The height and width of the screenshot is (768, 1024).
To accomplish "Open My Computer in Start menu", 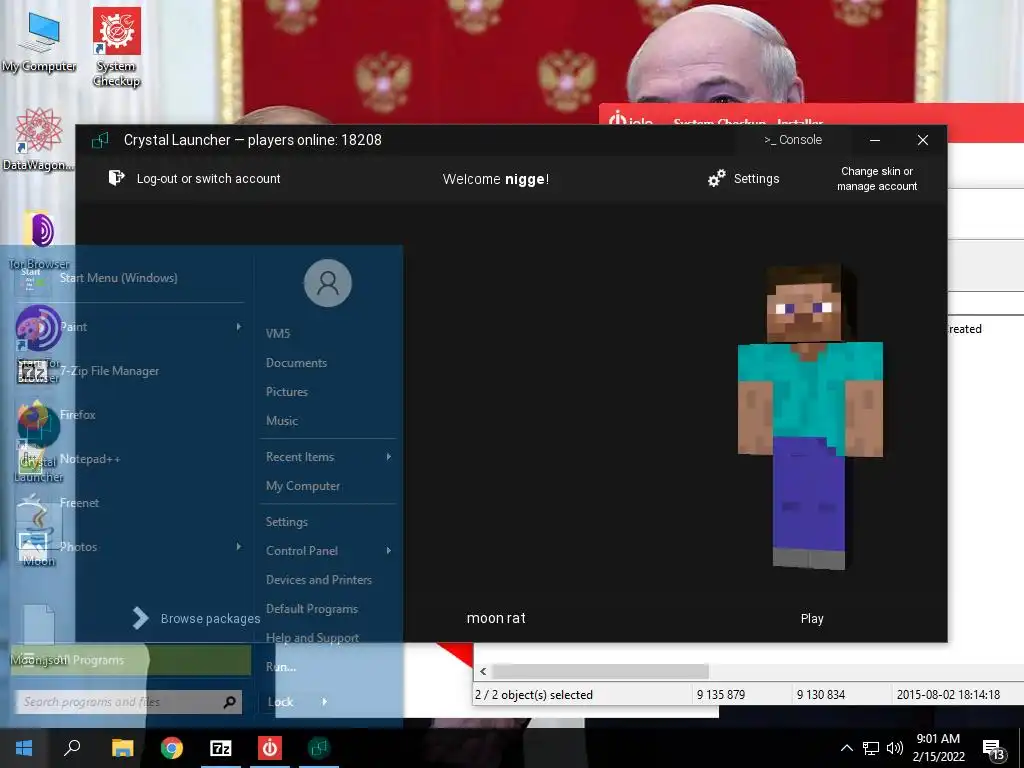I will click(302, 485).
